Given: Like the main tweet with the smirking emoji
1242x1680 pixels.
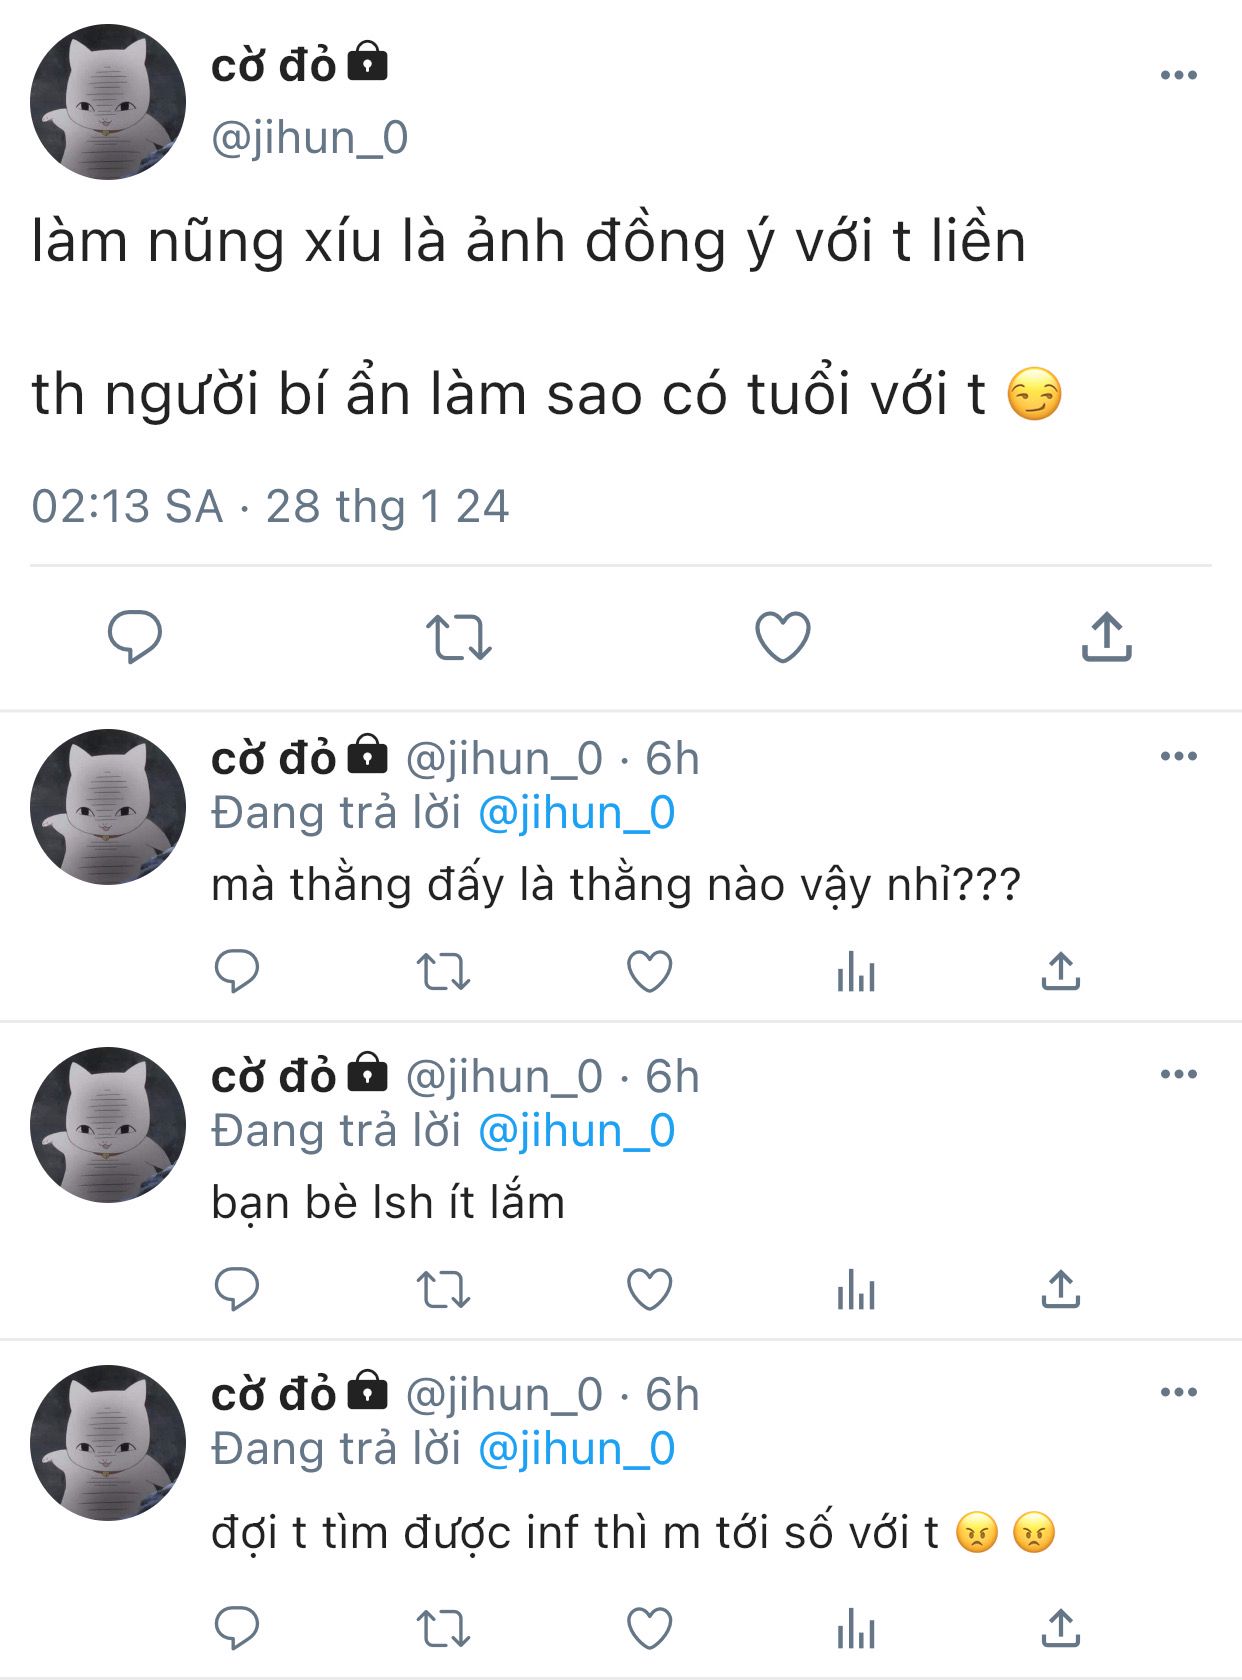Looking at the screenshot, I should 782,637.
